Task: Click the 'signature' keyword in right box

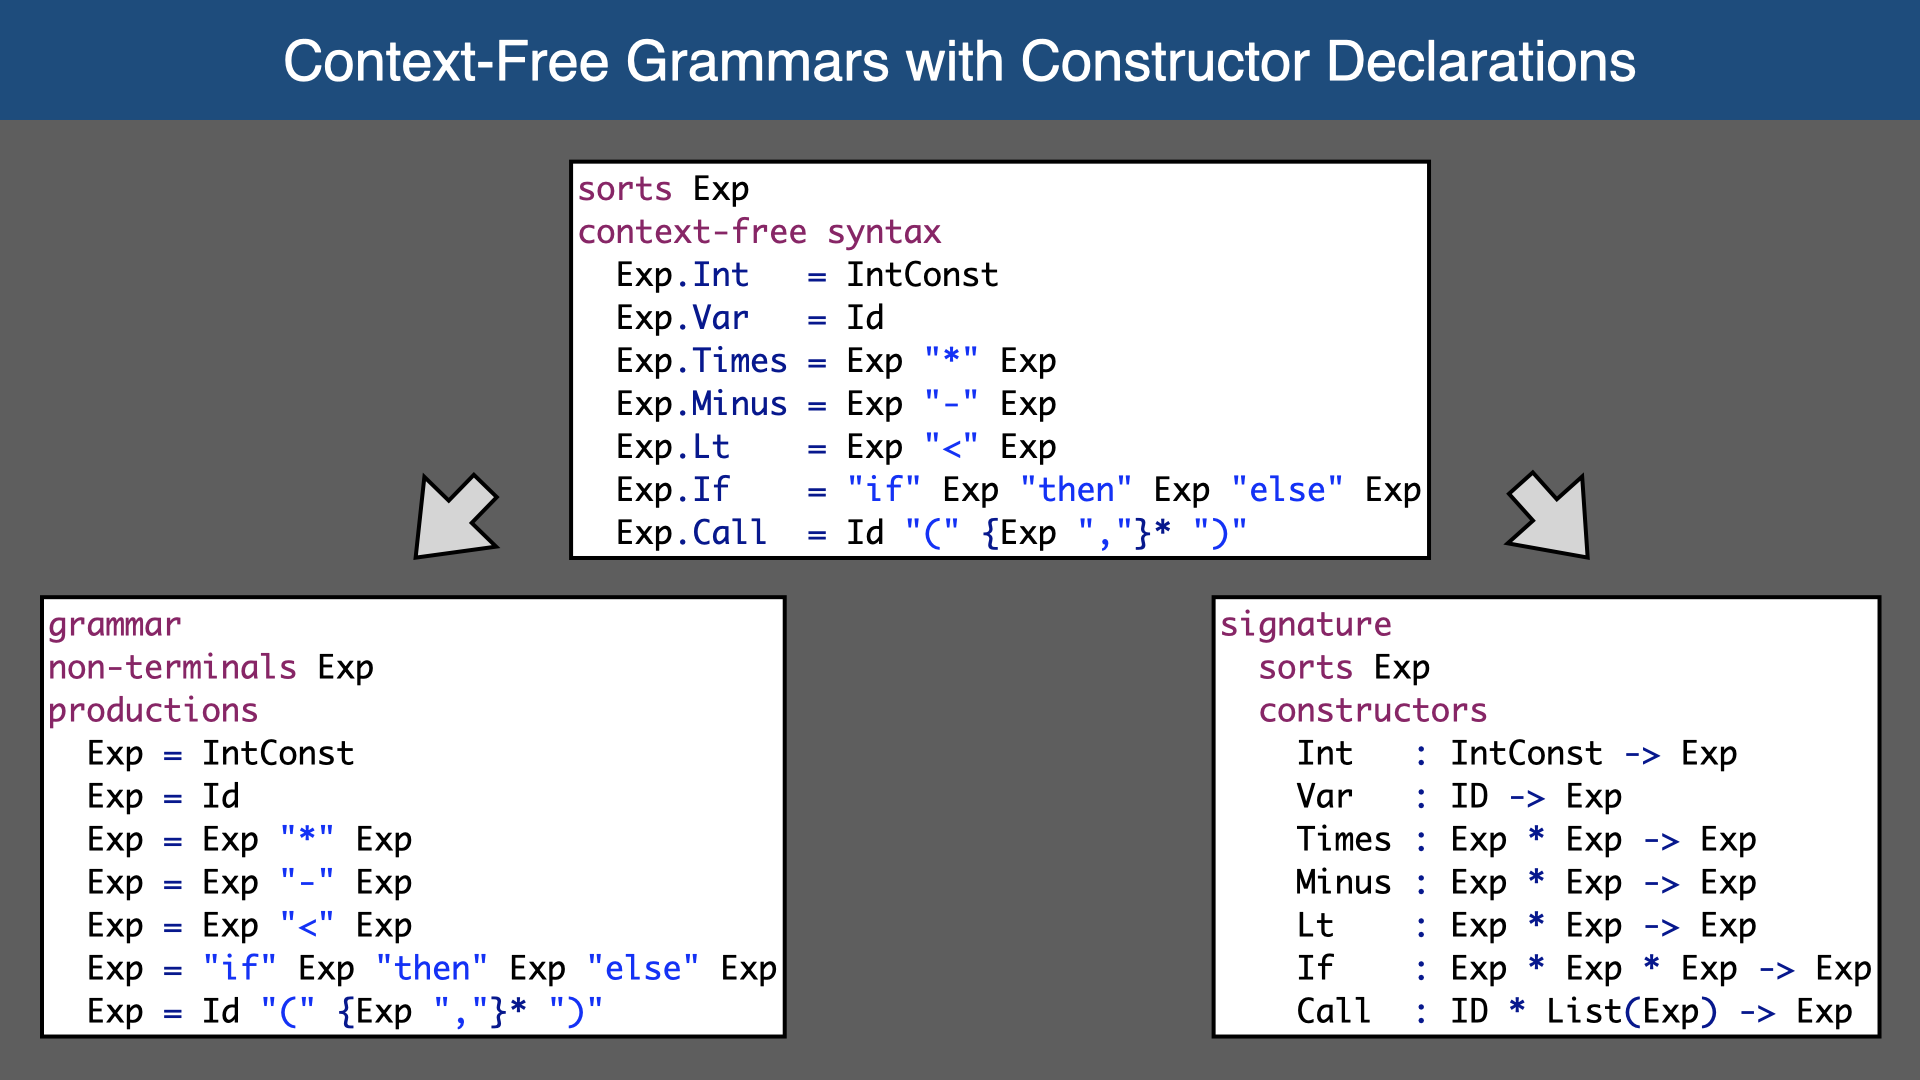Action: click(1305, 625)
